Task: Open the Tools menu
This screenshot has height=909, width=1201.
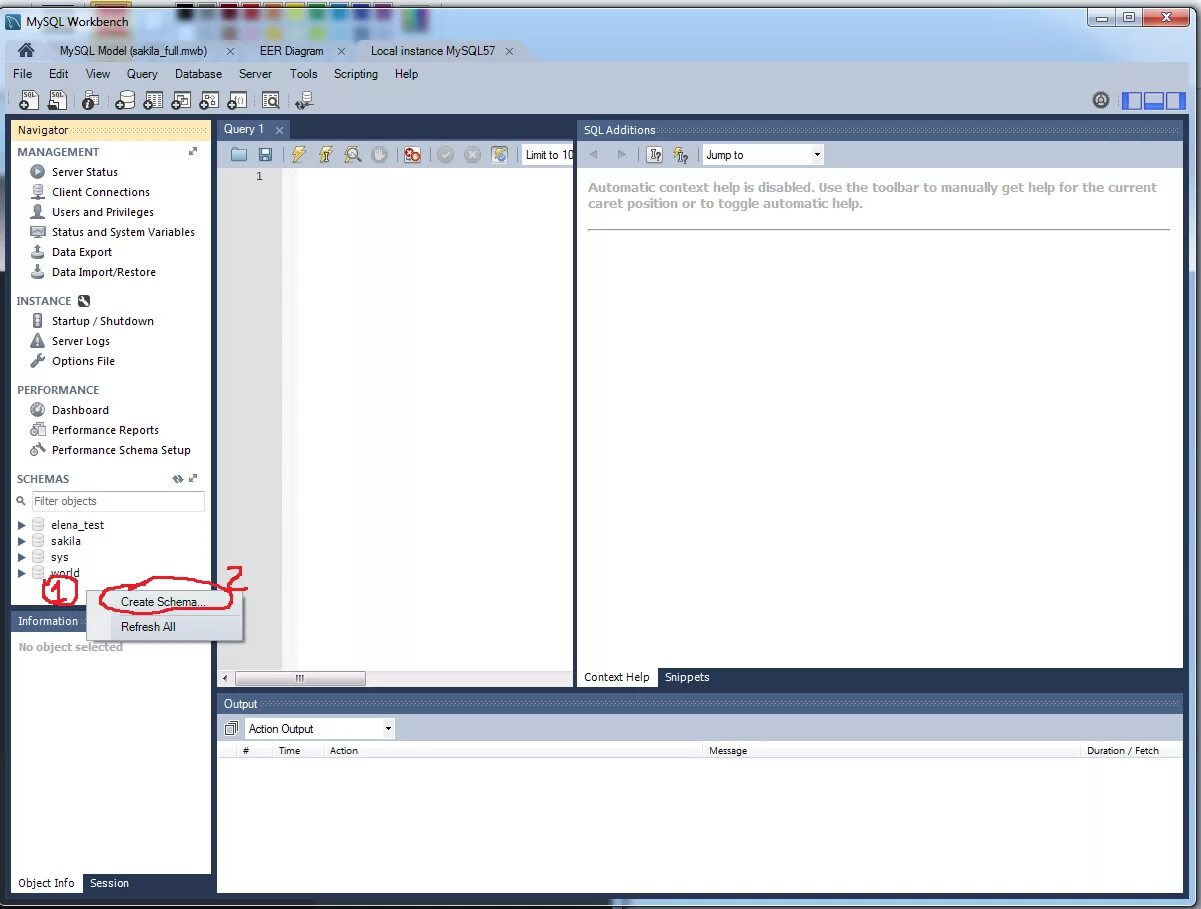Action: 303,74
